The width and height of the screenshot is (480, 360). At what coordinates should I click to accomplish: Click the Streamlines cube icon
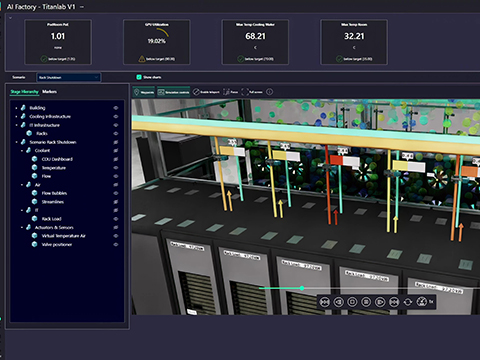34,202
